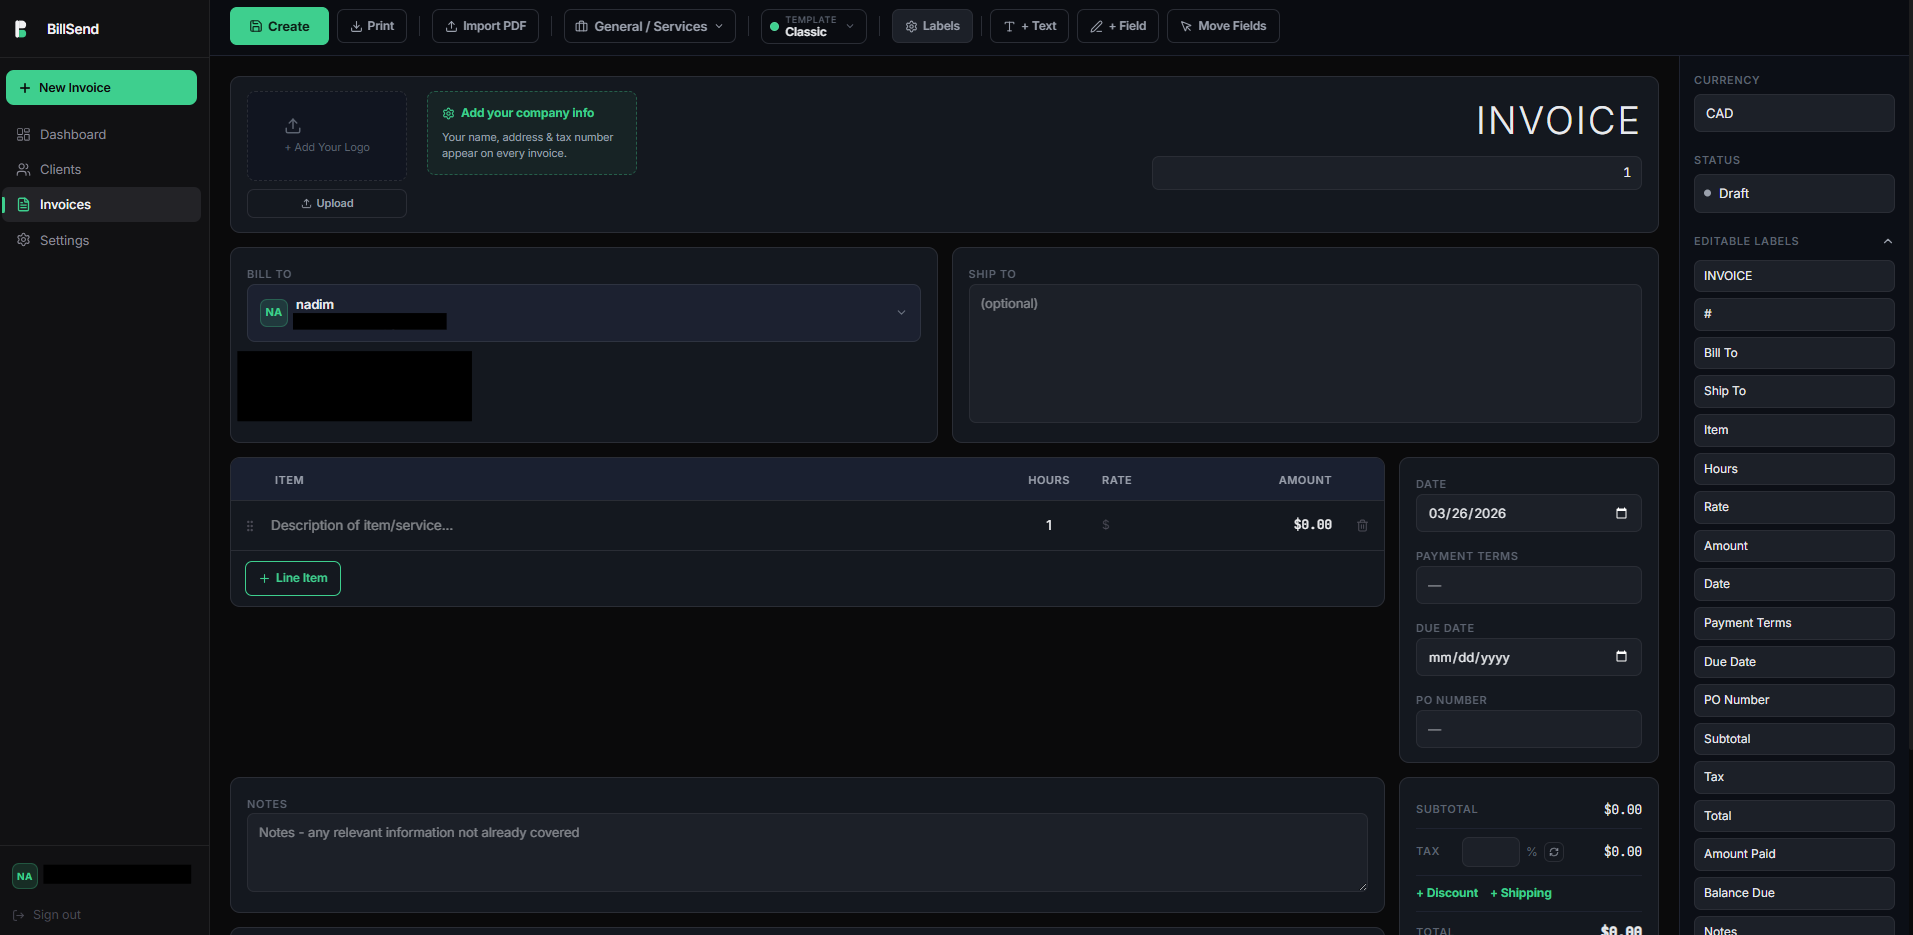1913x935 pixels.
Task: Edit the PO Number label field
Action: [x=1794, y=700]
